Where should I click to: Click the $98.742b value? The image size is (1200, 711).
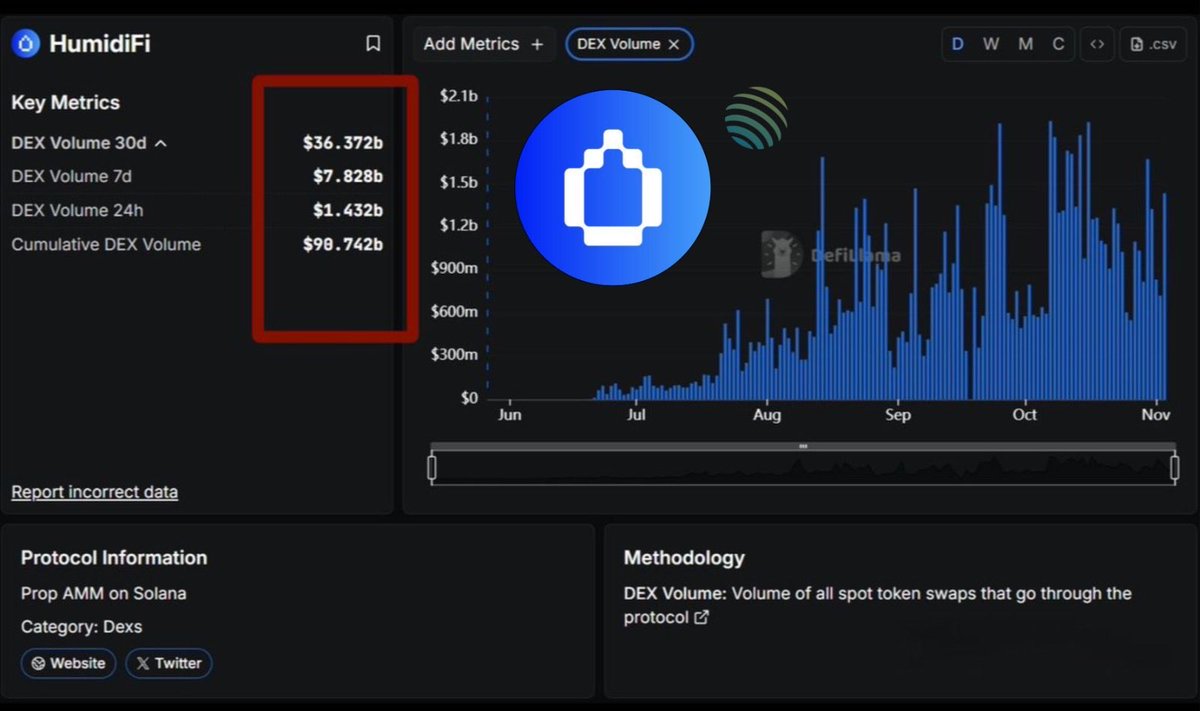tap(343, 244)
